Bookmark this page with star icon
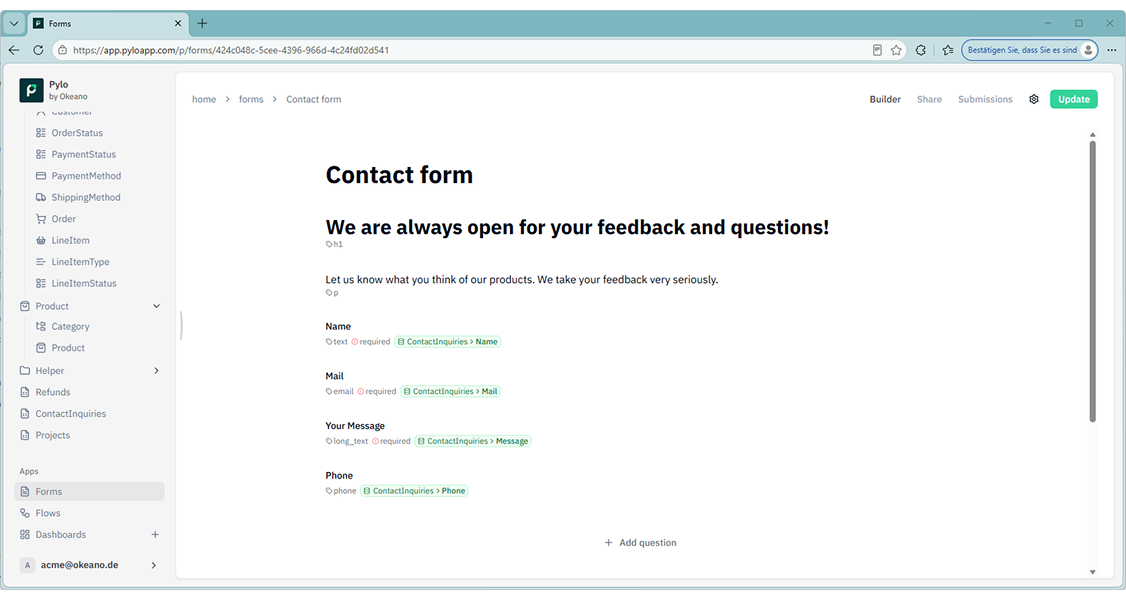Viewport: 1126px width, 600px height. [x=896, y=50]
